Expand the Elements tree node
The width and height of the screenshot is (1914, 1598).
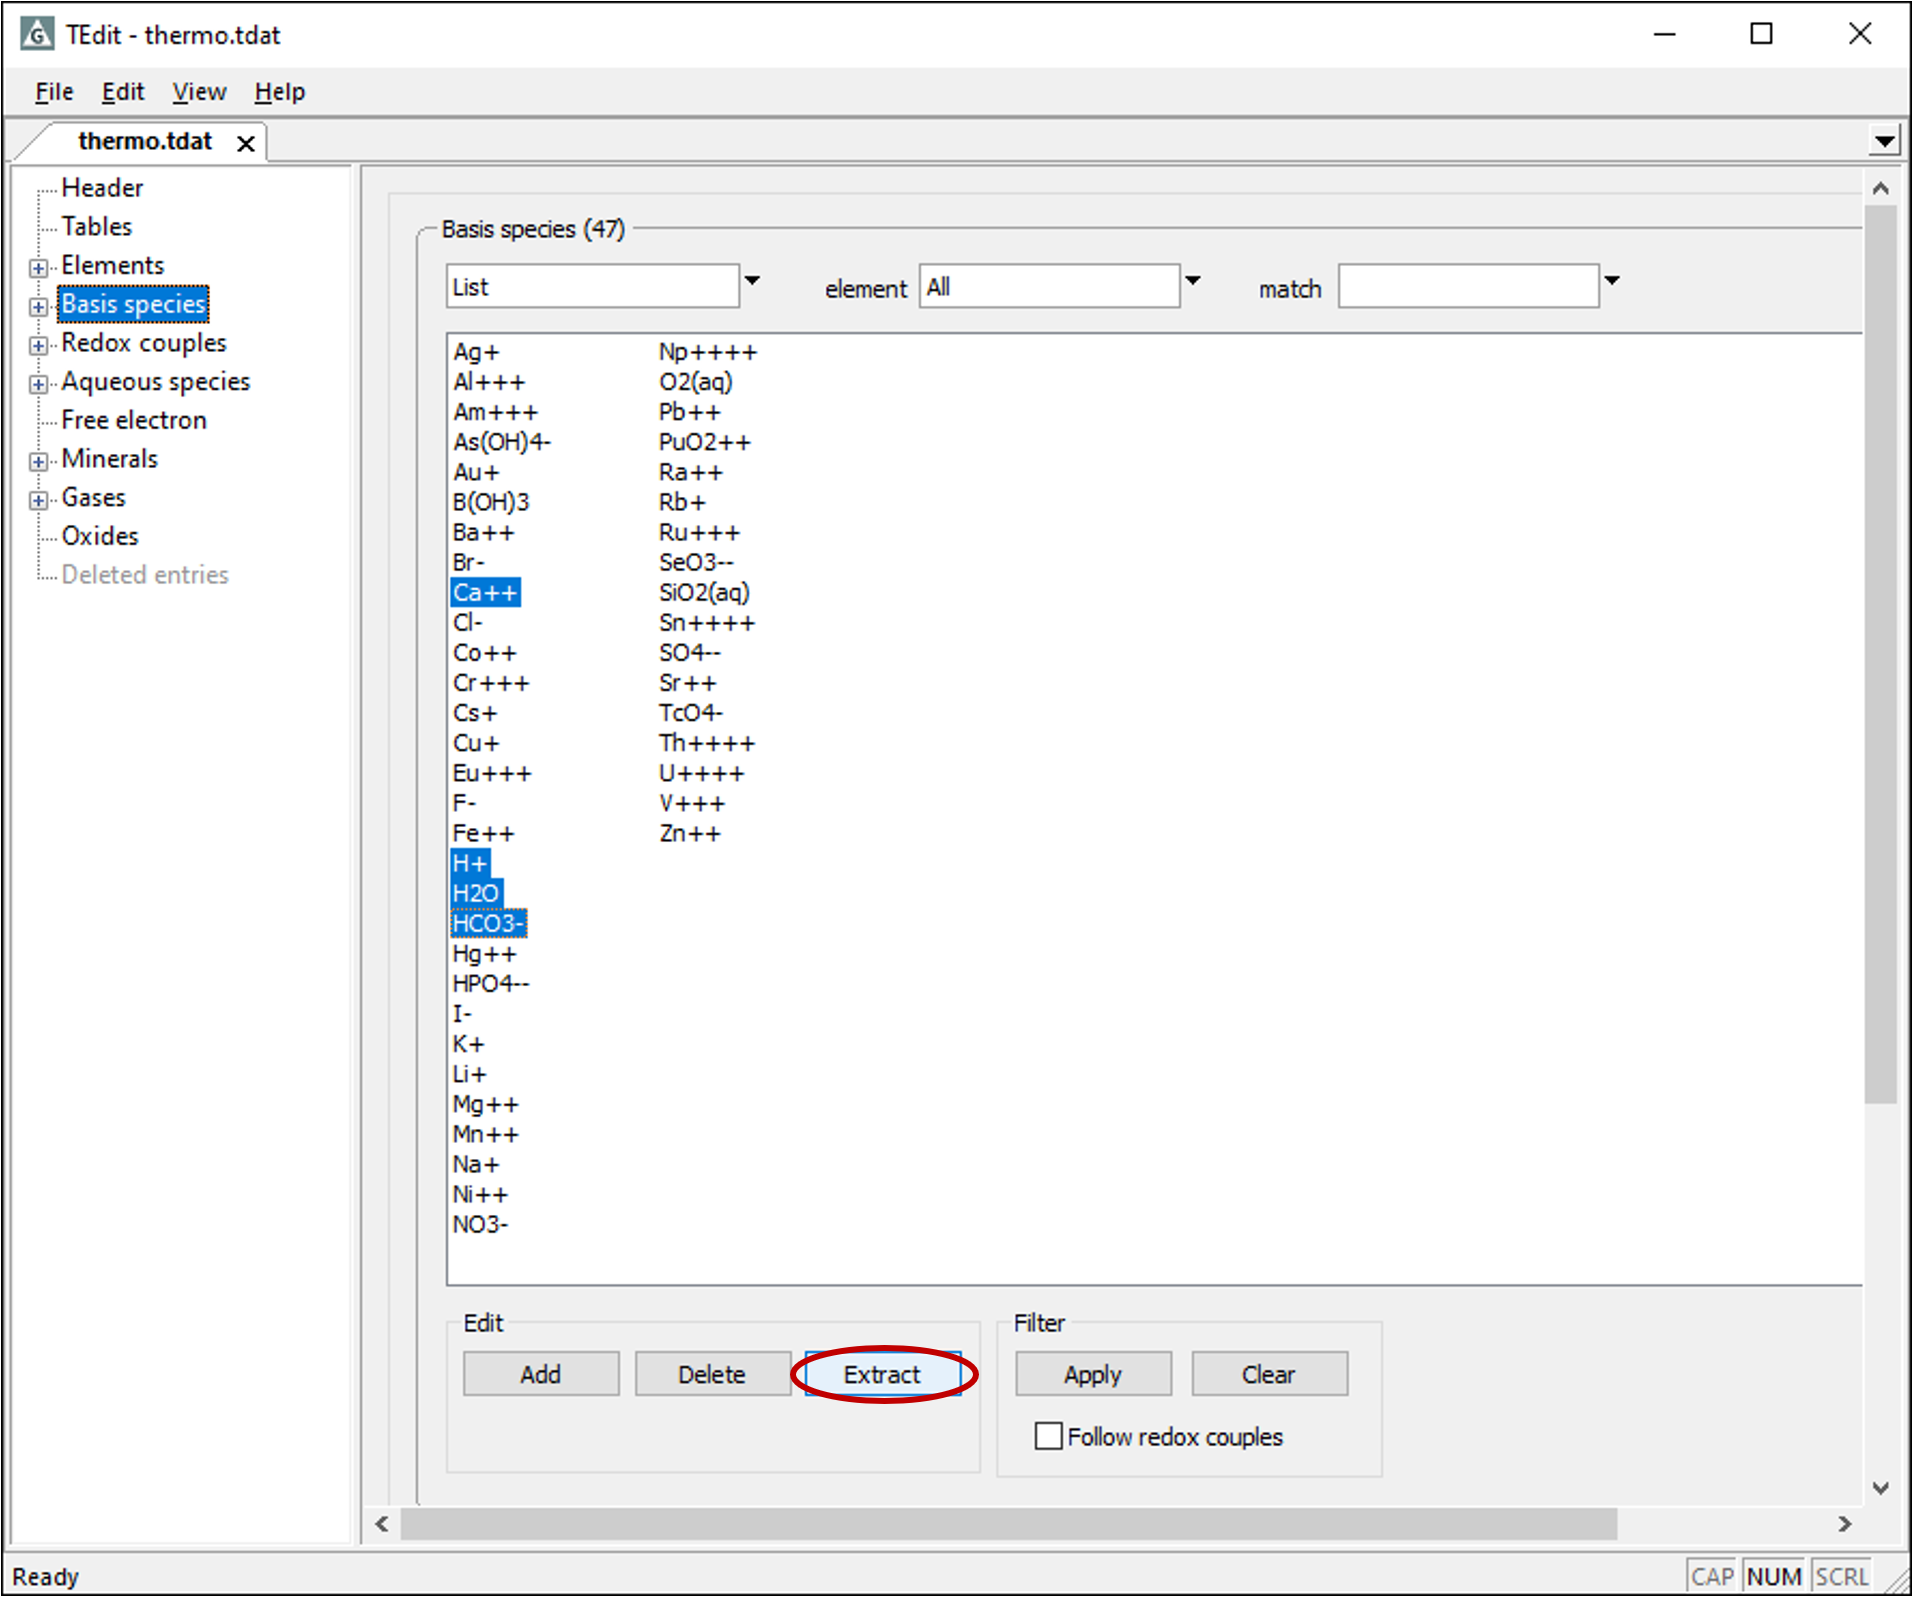point(38,267)
